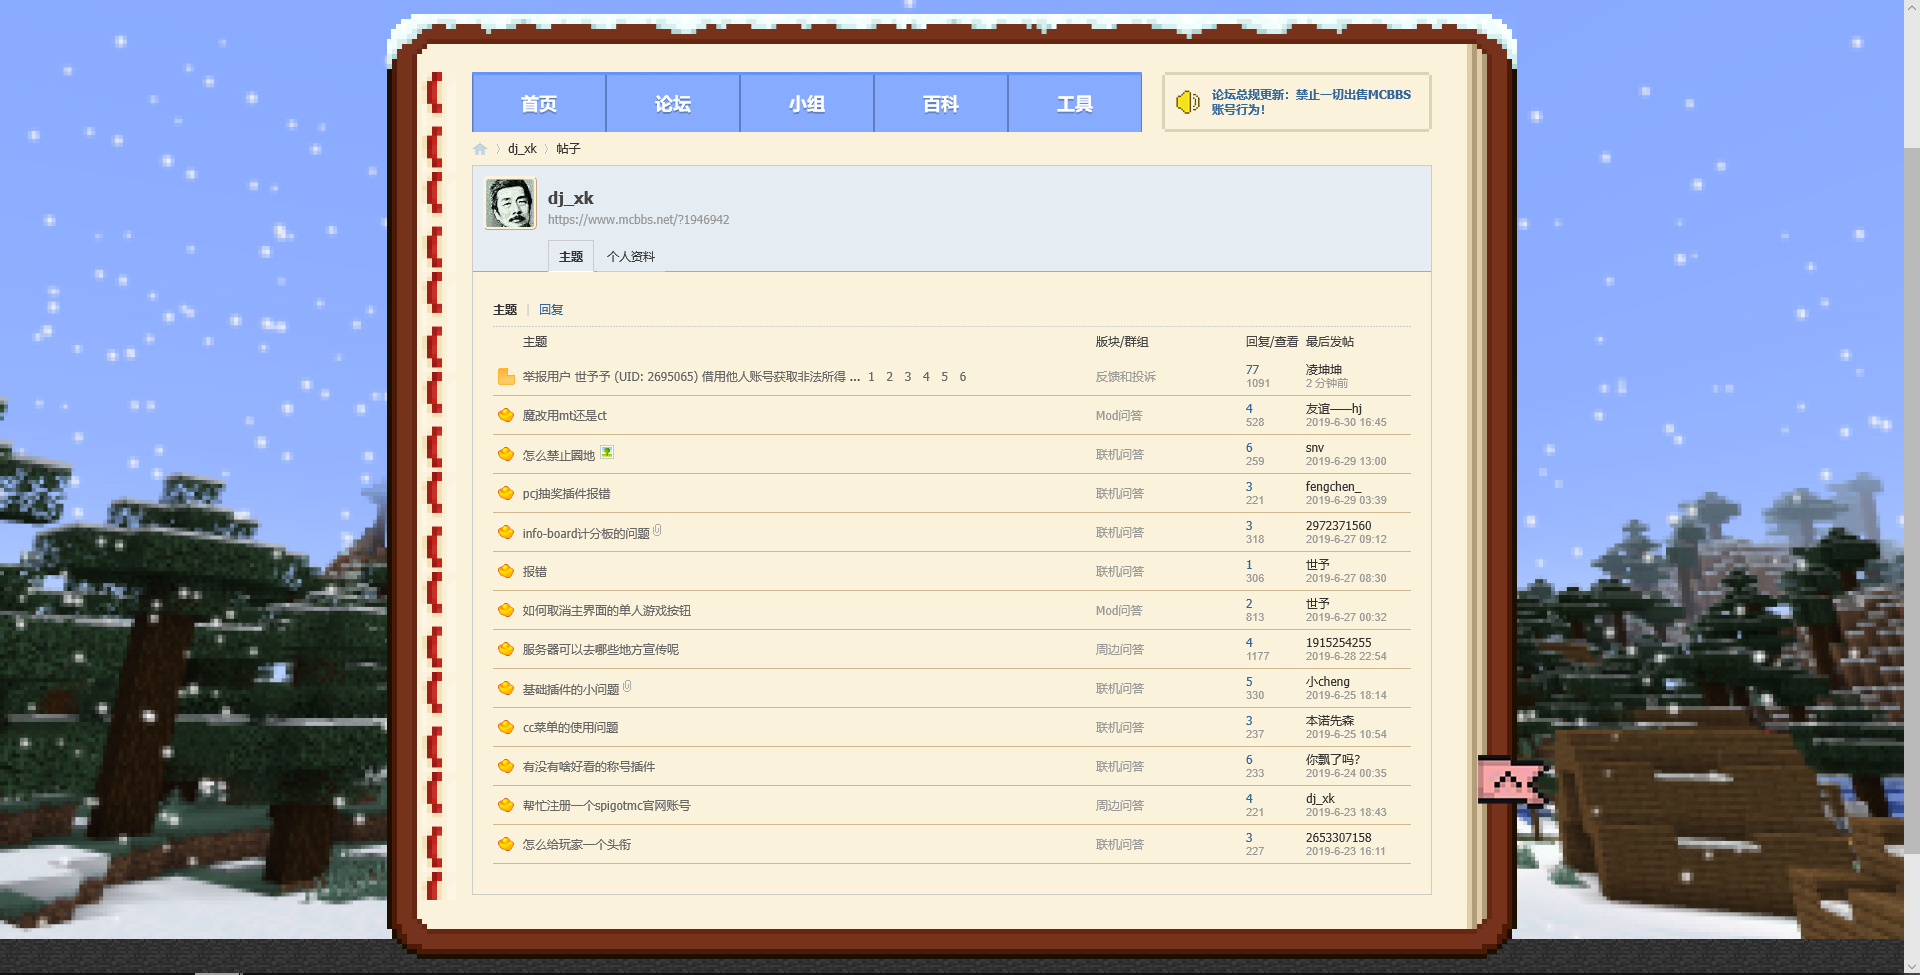The image size is (1920, 975).
Task: Click the thread icon beside pcj抽奖插件报错
Action: click(506, 493)
